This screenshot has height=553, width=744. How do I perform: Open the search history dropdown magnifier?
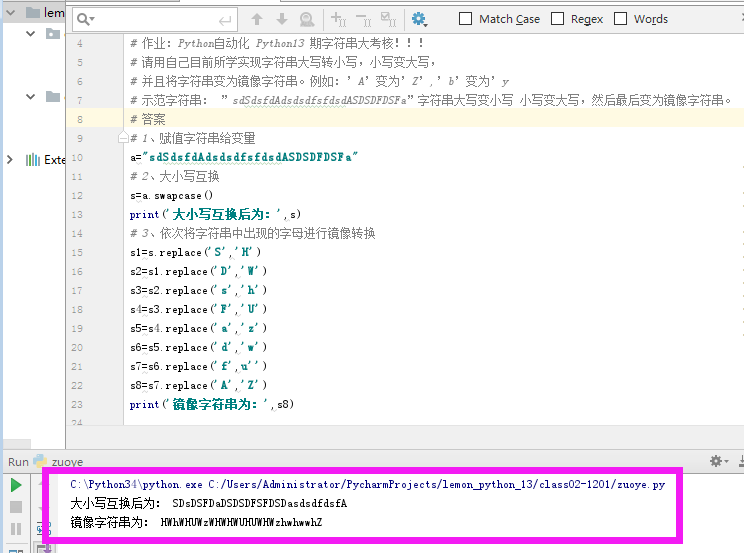coord(86,19)
